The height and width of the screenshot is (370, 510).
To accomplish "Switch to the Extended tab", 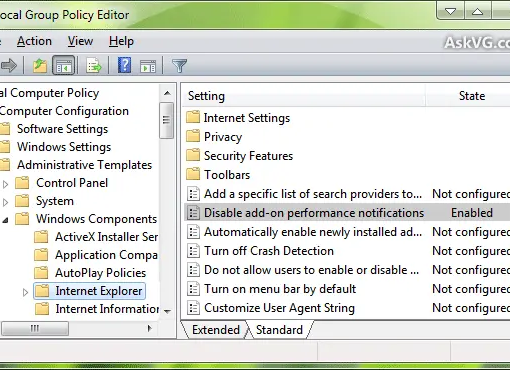I will (x=216, y=330).
